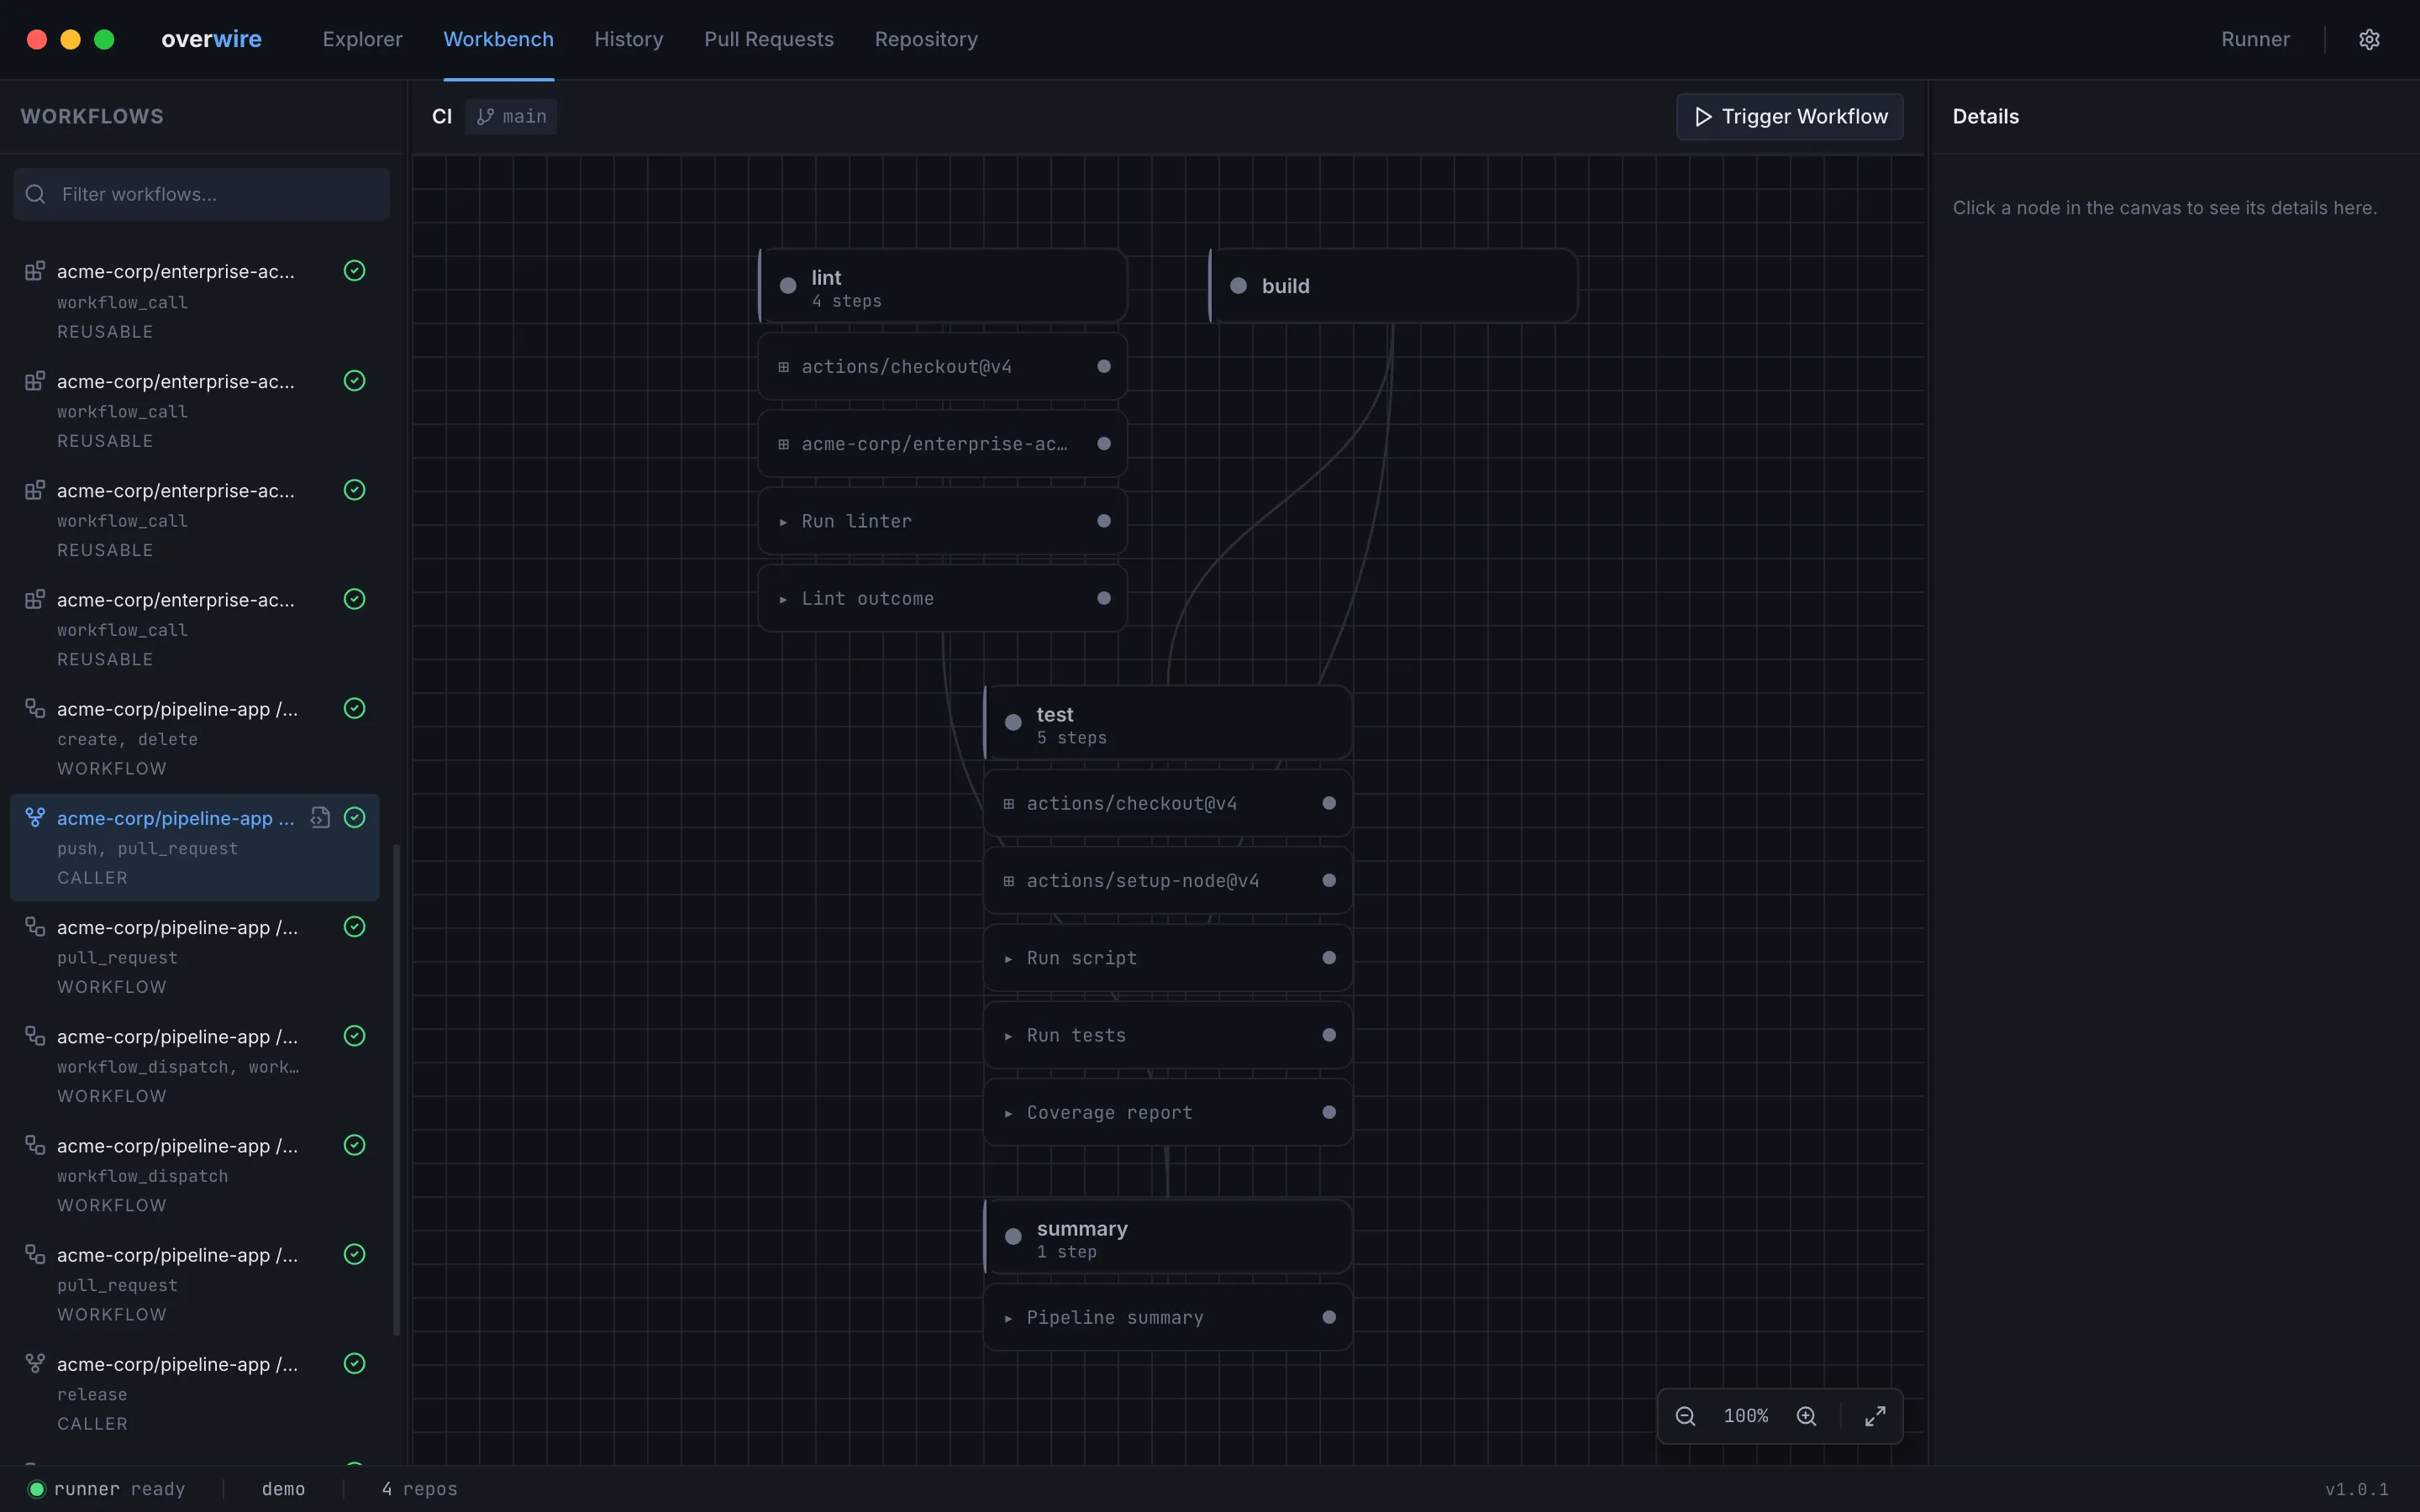
Task: Click the fit-to-screen expand icon
Action: (x=1875, y=1416)
